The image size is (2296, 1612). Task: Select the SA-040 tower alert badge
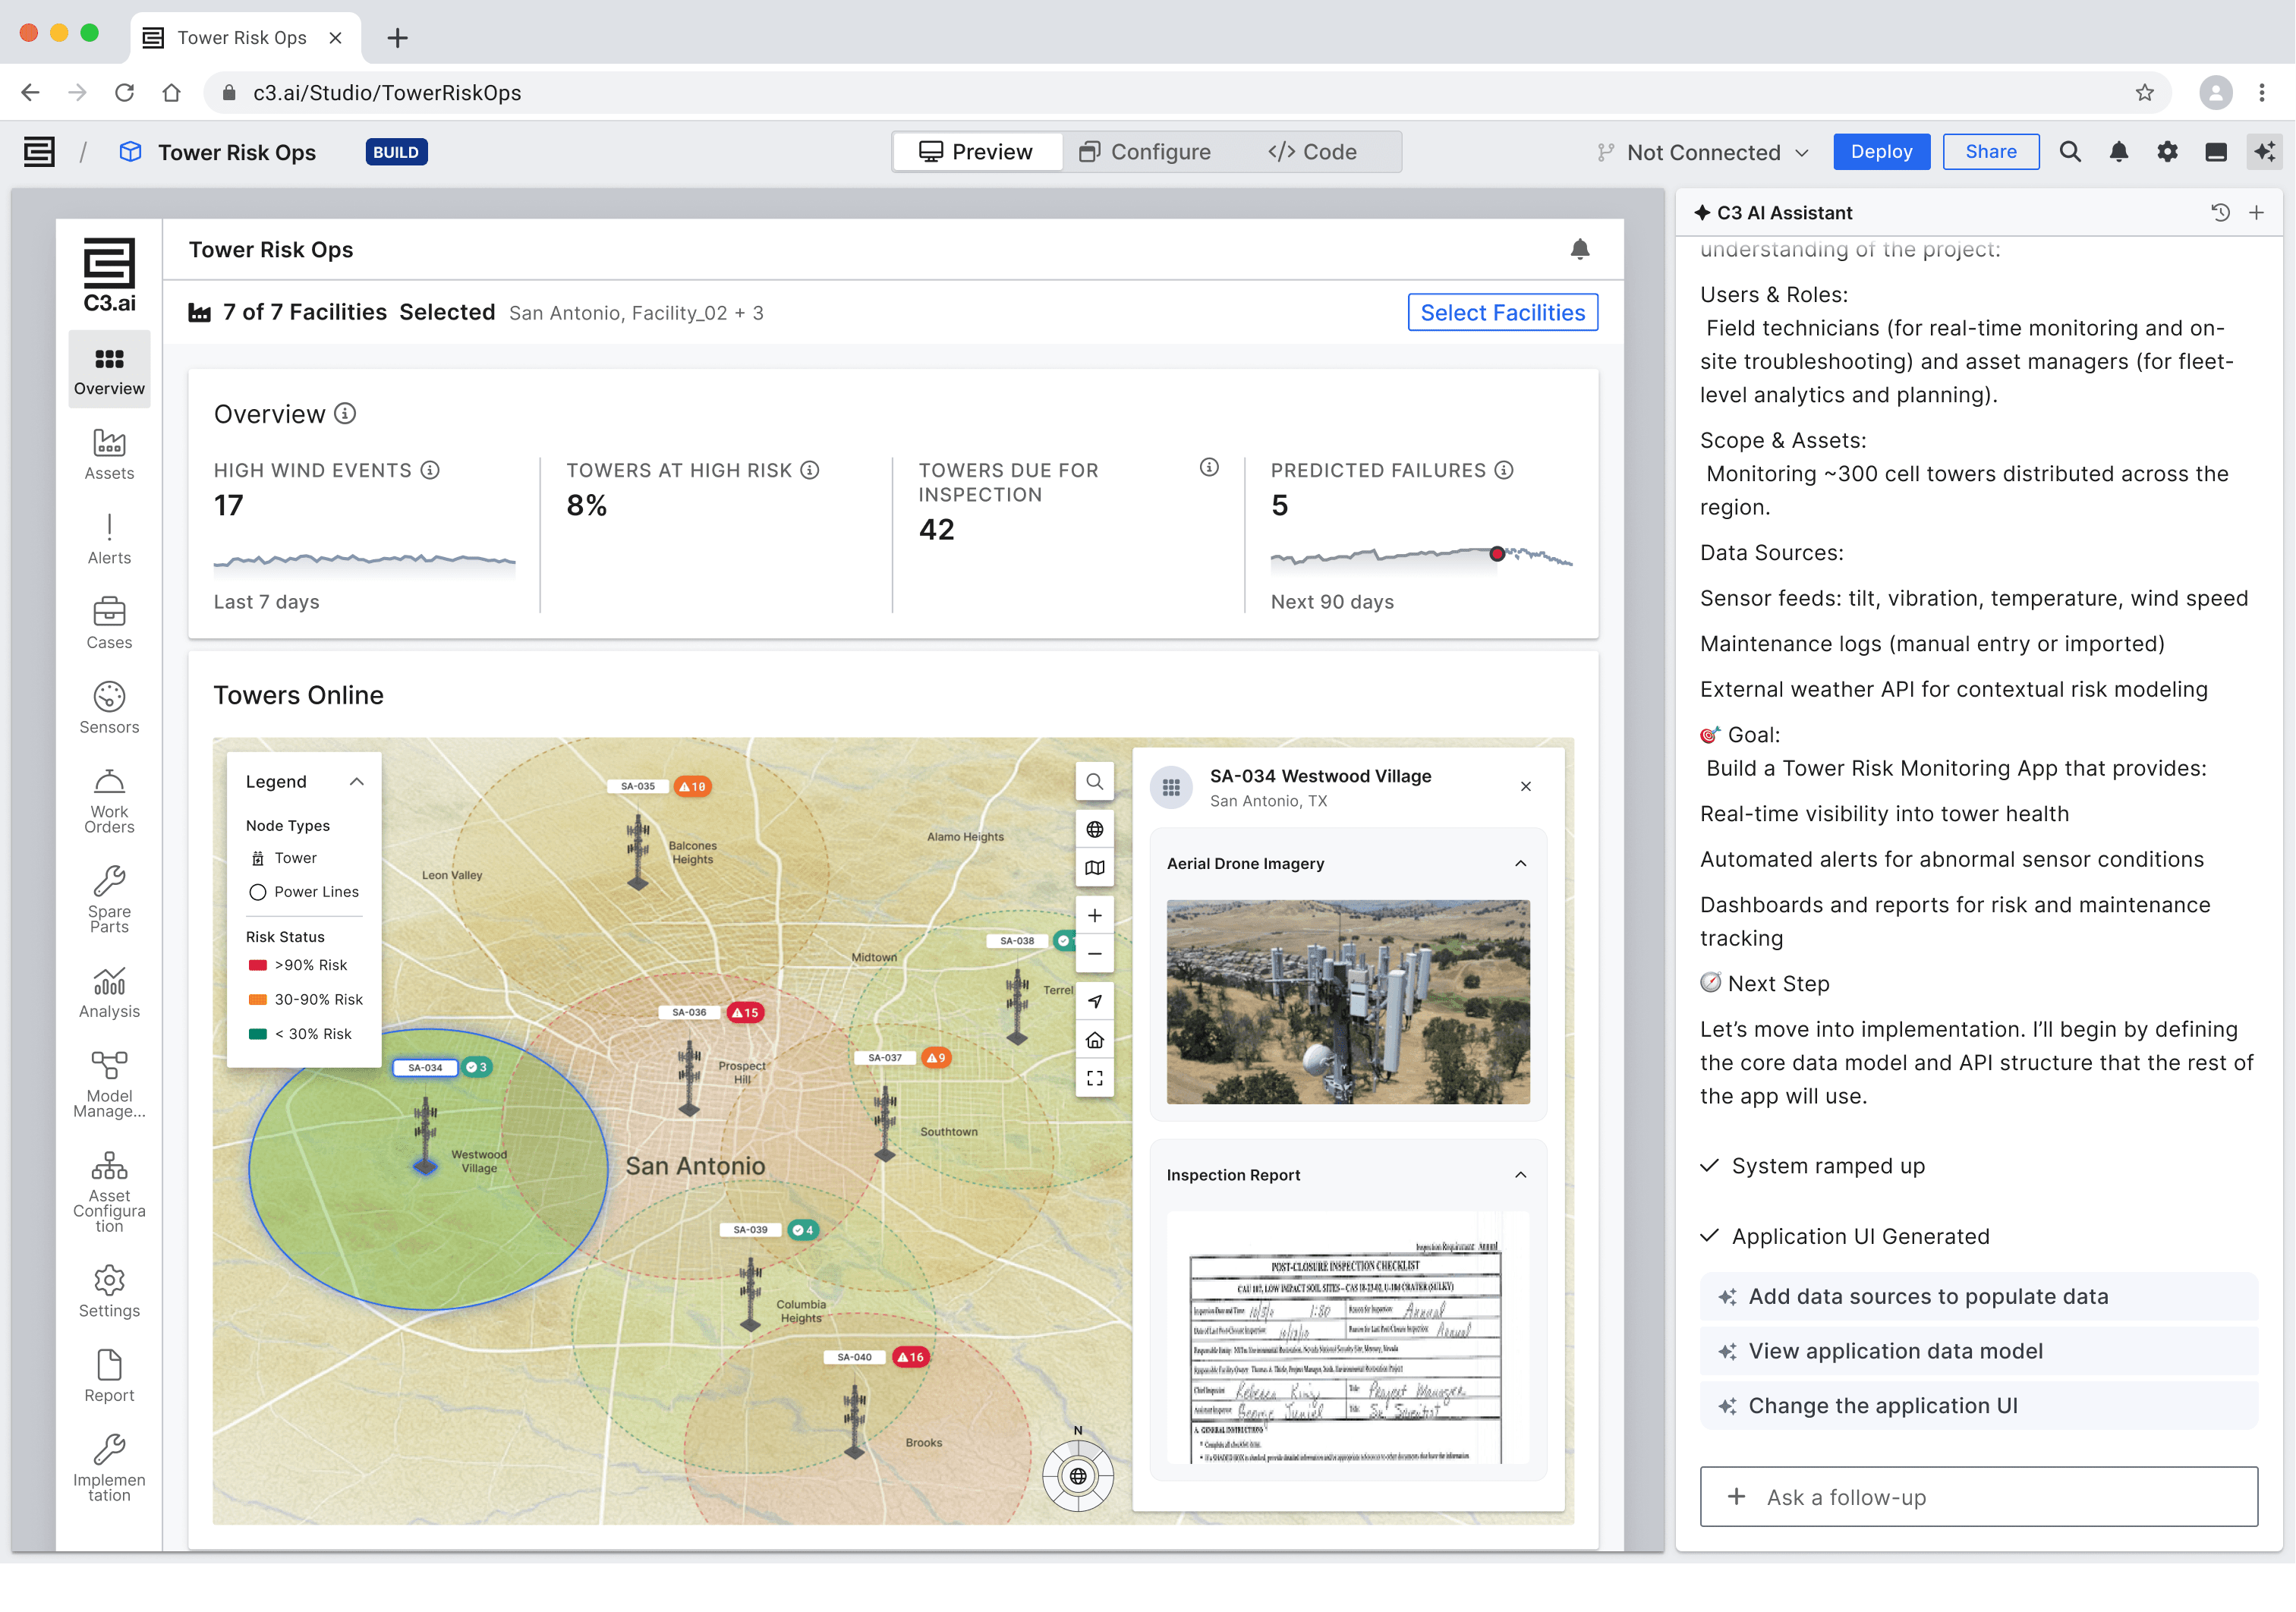pos(910,1357)
